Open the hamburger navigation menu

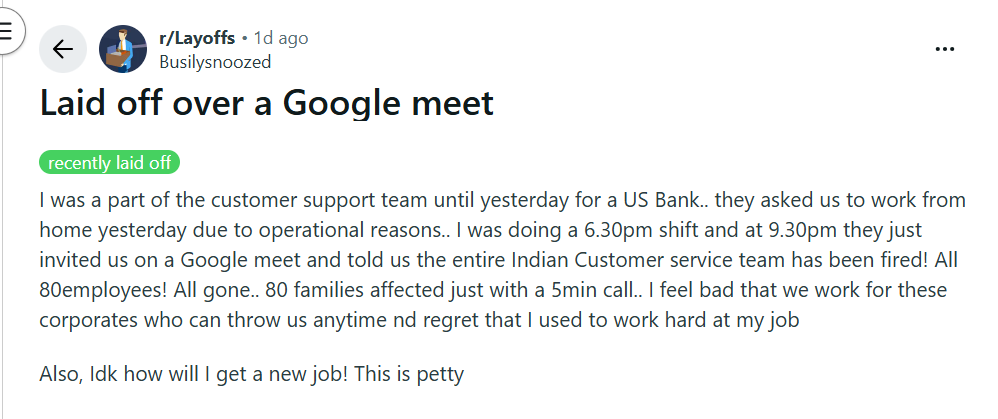(x=8, y=30)
